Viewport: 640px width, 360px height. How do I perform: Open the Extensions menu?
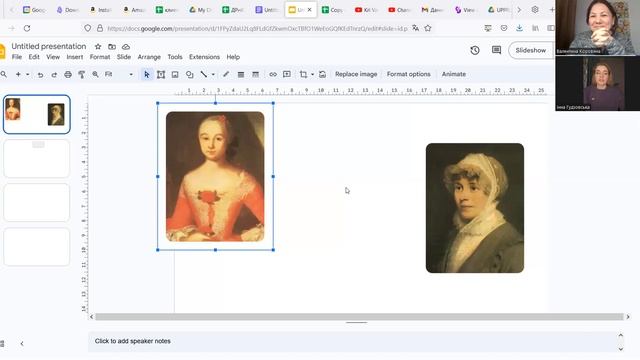click(x=204, y=57)
